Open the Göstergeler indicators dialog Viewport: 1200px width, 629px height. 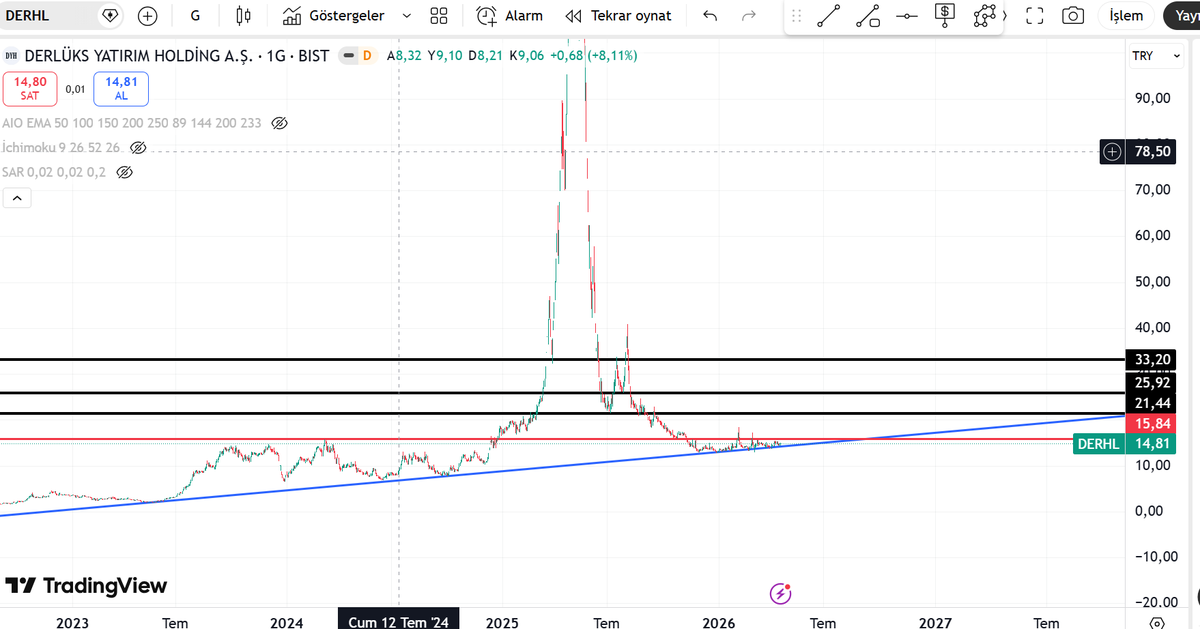pos(333,15)
